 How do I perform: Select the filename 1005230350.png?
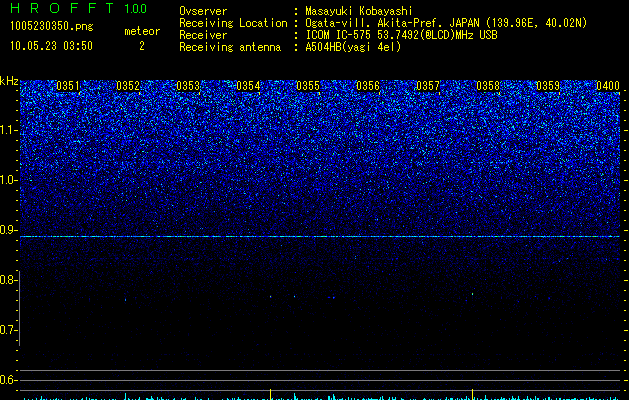click(52, 26)
